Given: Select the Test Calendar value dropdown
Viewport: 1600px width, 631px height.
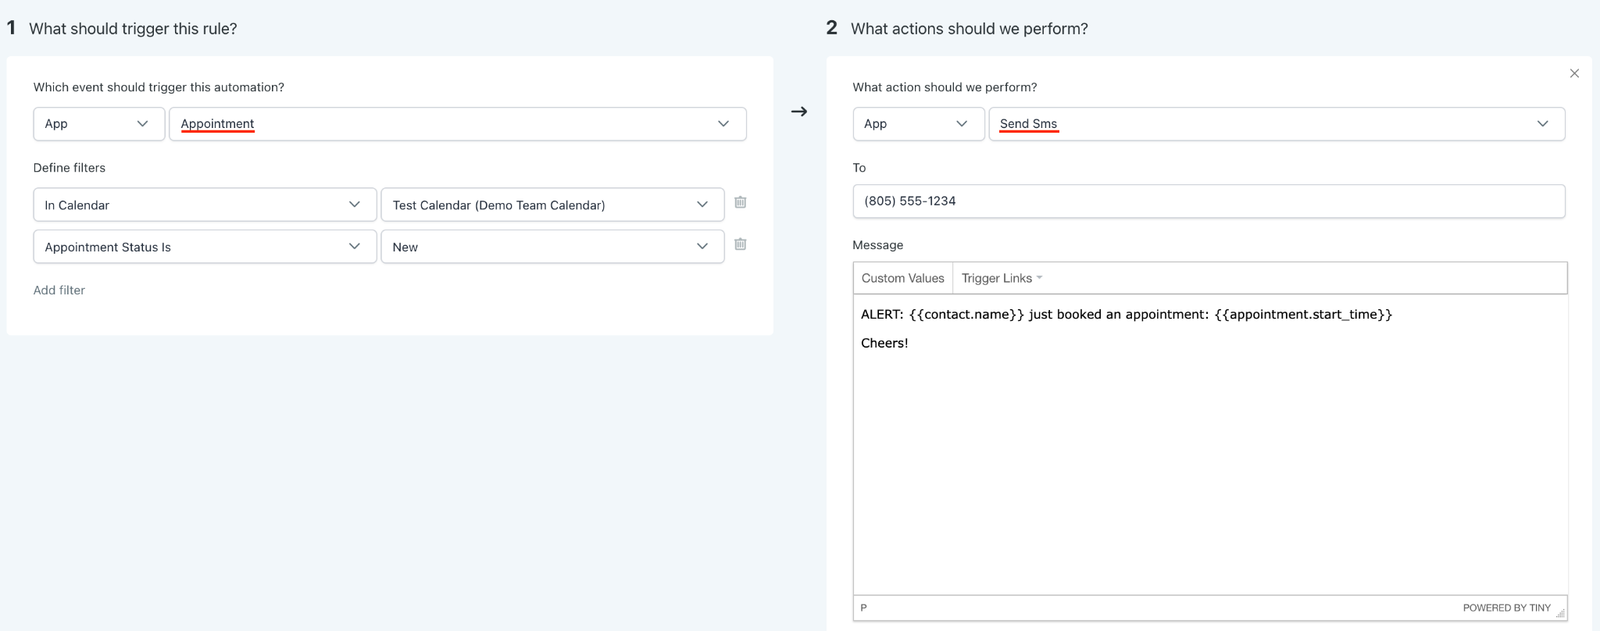Looking at the screenshot, I should (552, 205).
